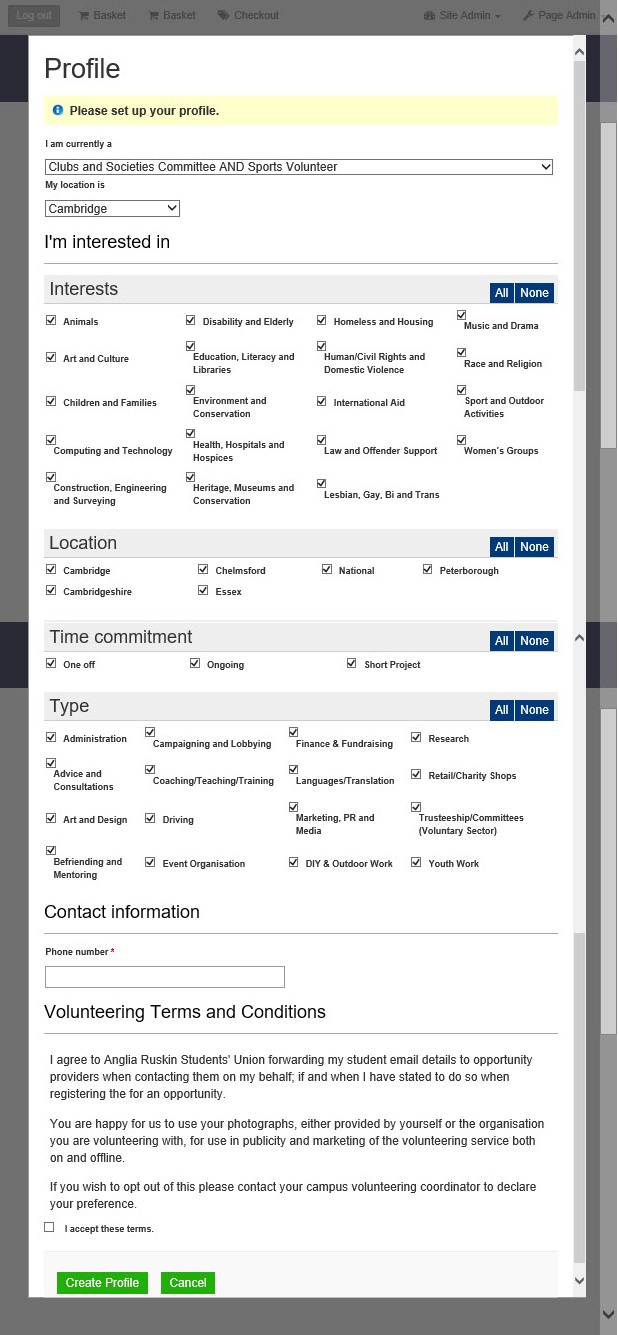Select All in the Type section
The height and width of the screenshot is (1335, 619).
click(502, 710)
